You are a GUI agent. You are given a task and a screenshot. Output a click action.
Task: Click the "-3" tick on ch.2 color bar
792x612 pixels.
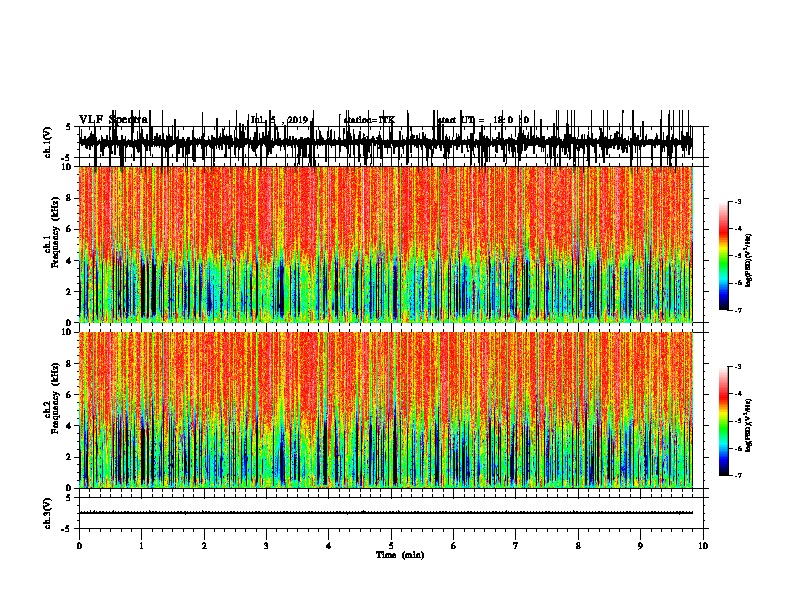(x=737, y=367)
